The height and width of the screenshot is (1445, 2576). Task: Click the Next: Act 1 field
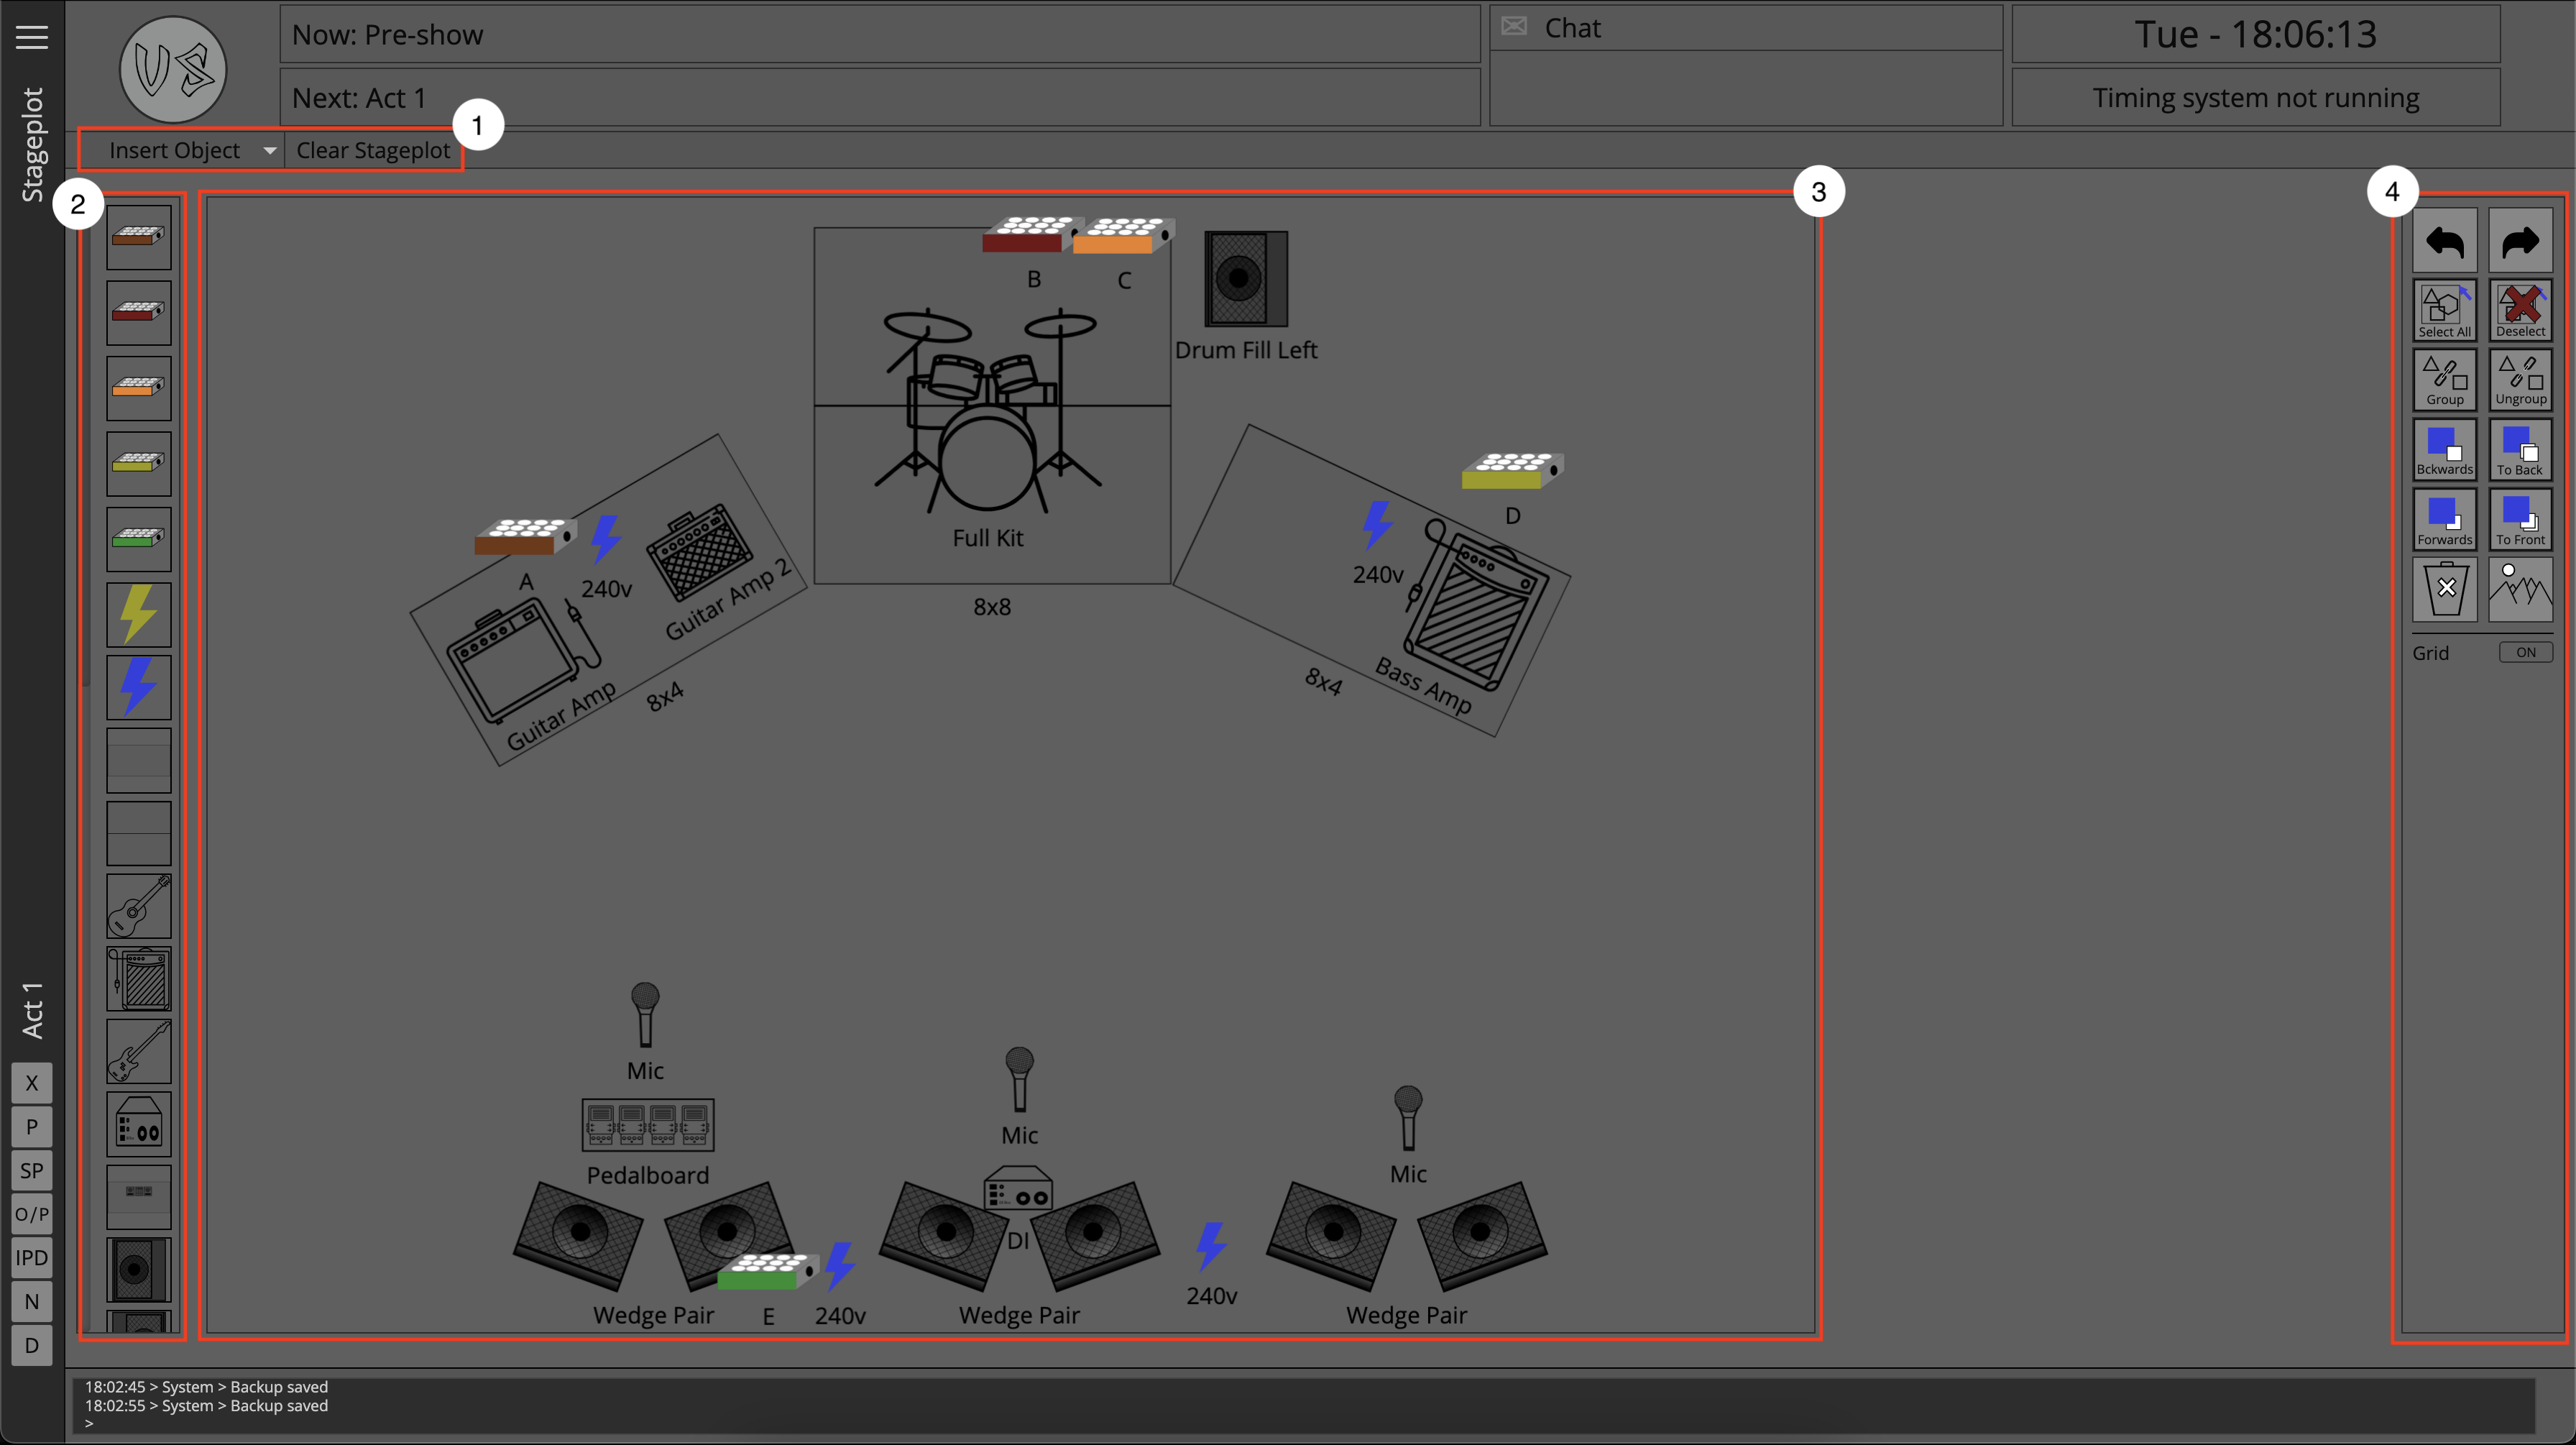tap(879, 97)
